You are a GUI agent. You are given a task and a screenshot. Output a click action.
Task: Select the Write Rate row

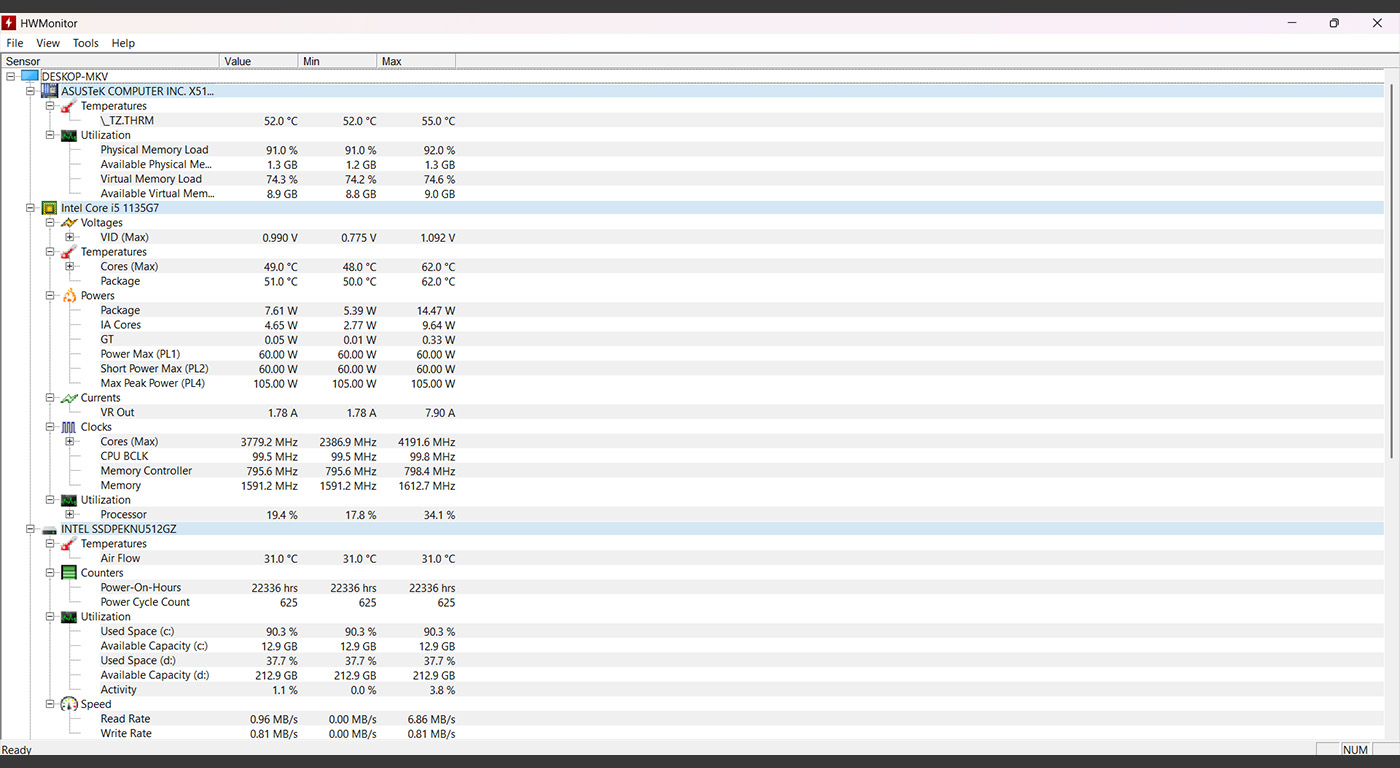pyautogui.click(x=691, y=733)
